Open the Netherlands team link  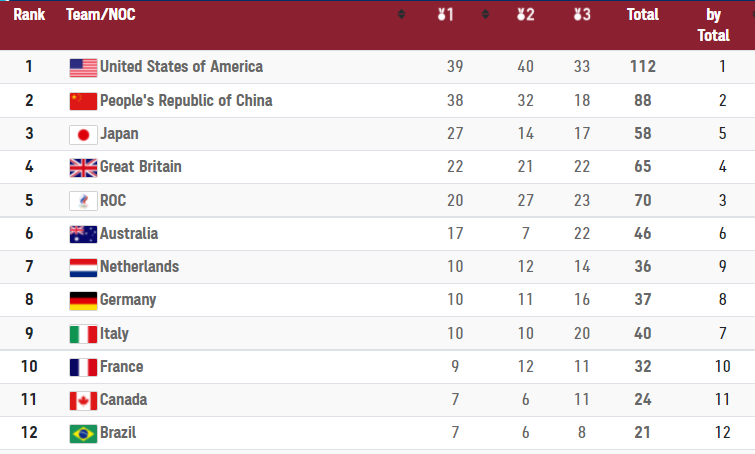[x=139, y=267]
